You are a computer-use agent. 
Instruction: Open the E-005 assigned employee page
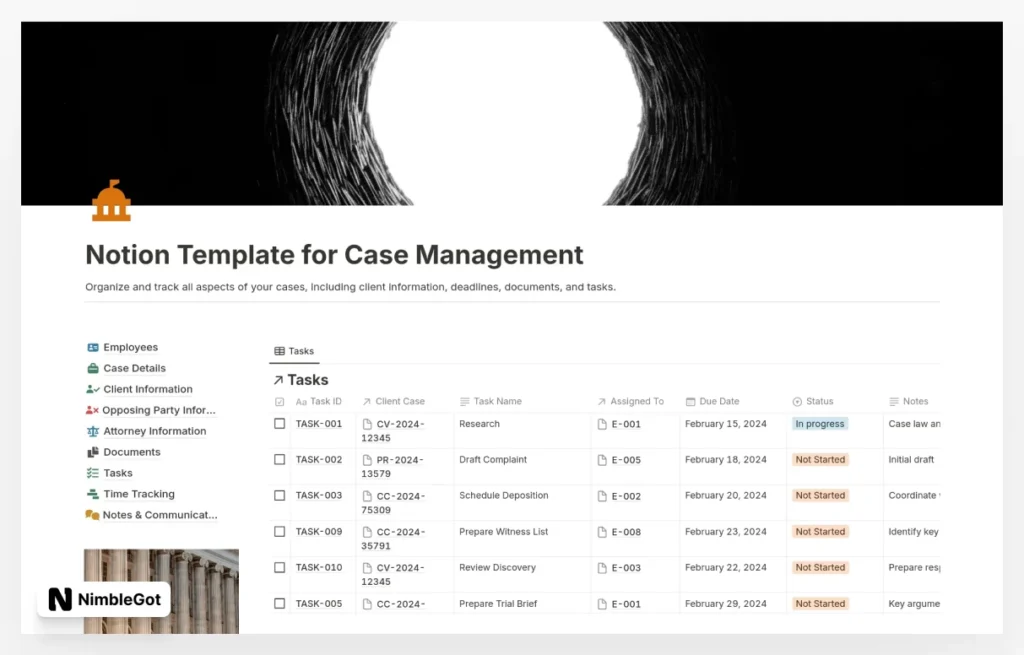point(626,460)
